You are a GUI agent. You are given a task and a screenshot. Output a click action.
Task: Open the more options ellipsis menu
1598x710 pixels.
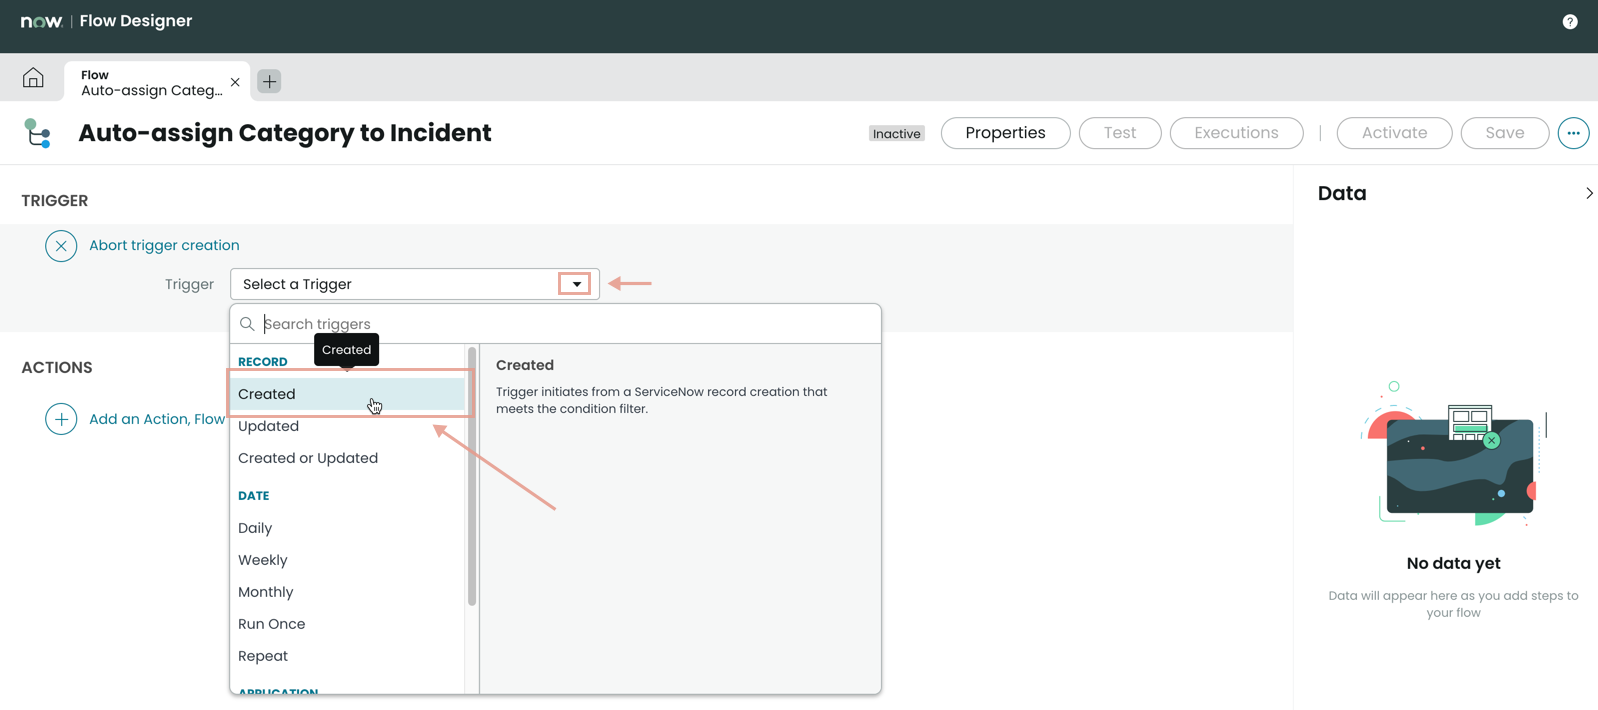pyautogui.click(x=1573, y=133)
